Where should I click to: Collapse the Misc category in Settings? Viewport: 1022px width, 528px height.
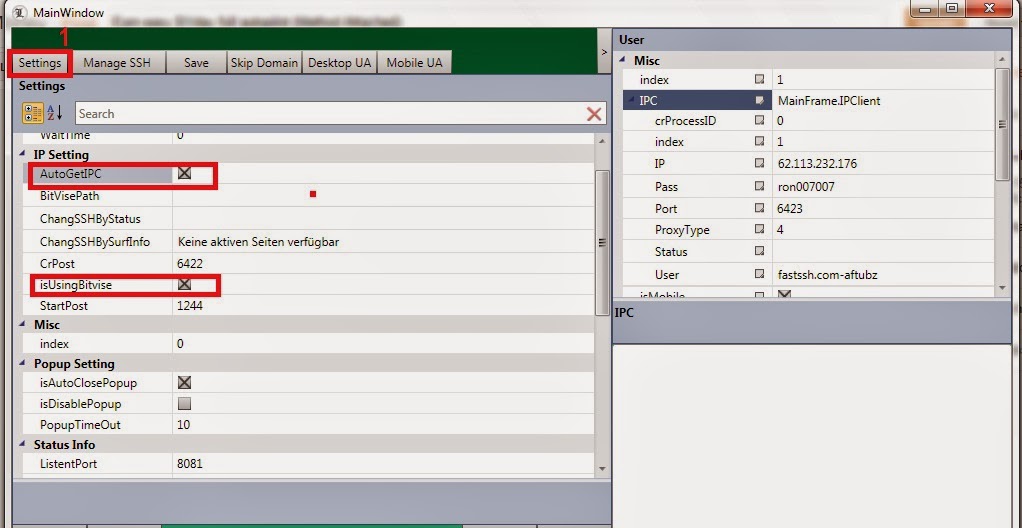pyautogui.click(x=24, y=324)
